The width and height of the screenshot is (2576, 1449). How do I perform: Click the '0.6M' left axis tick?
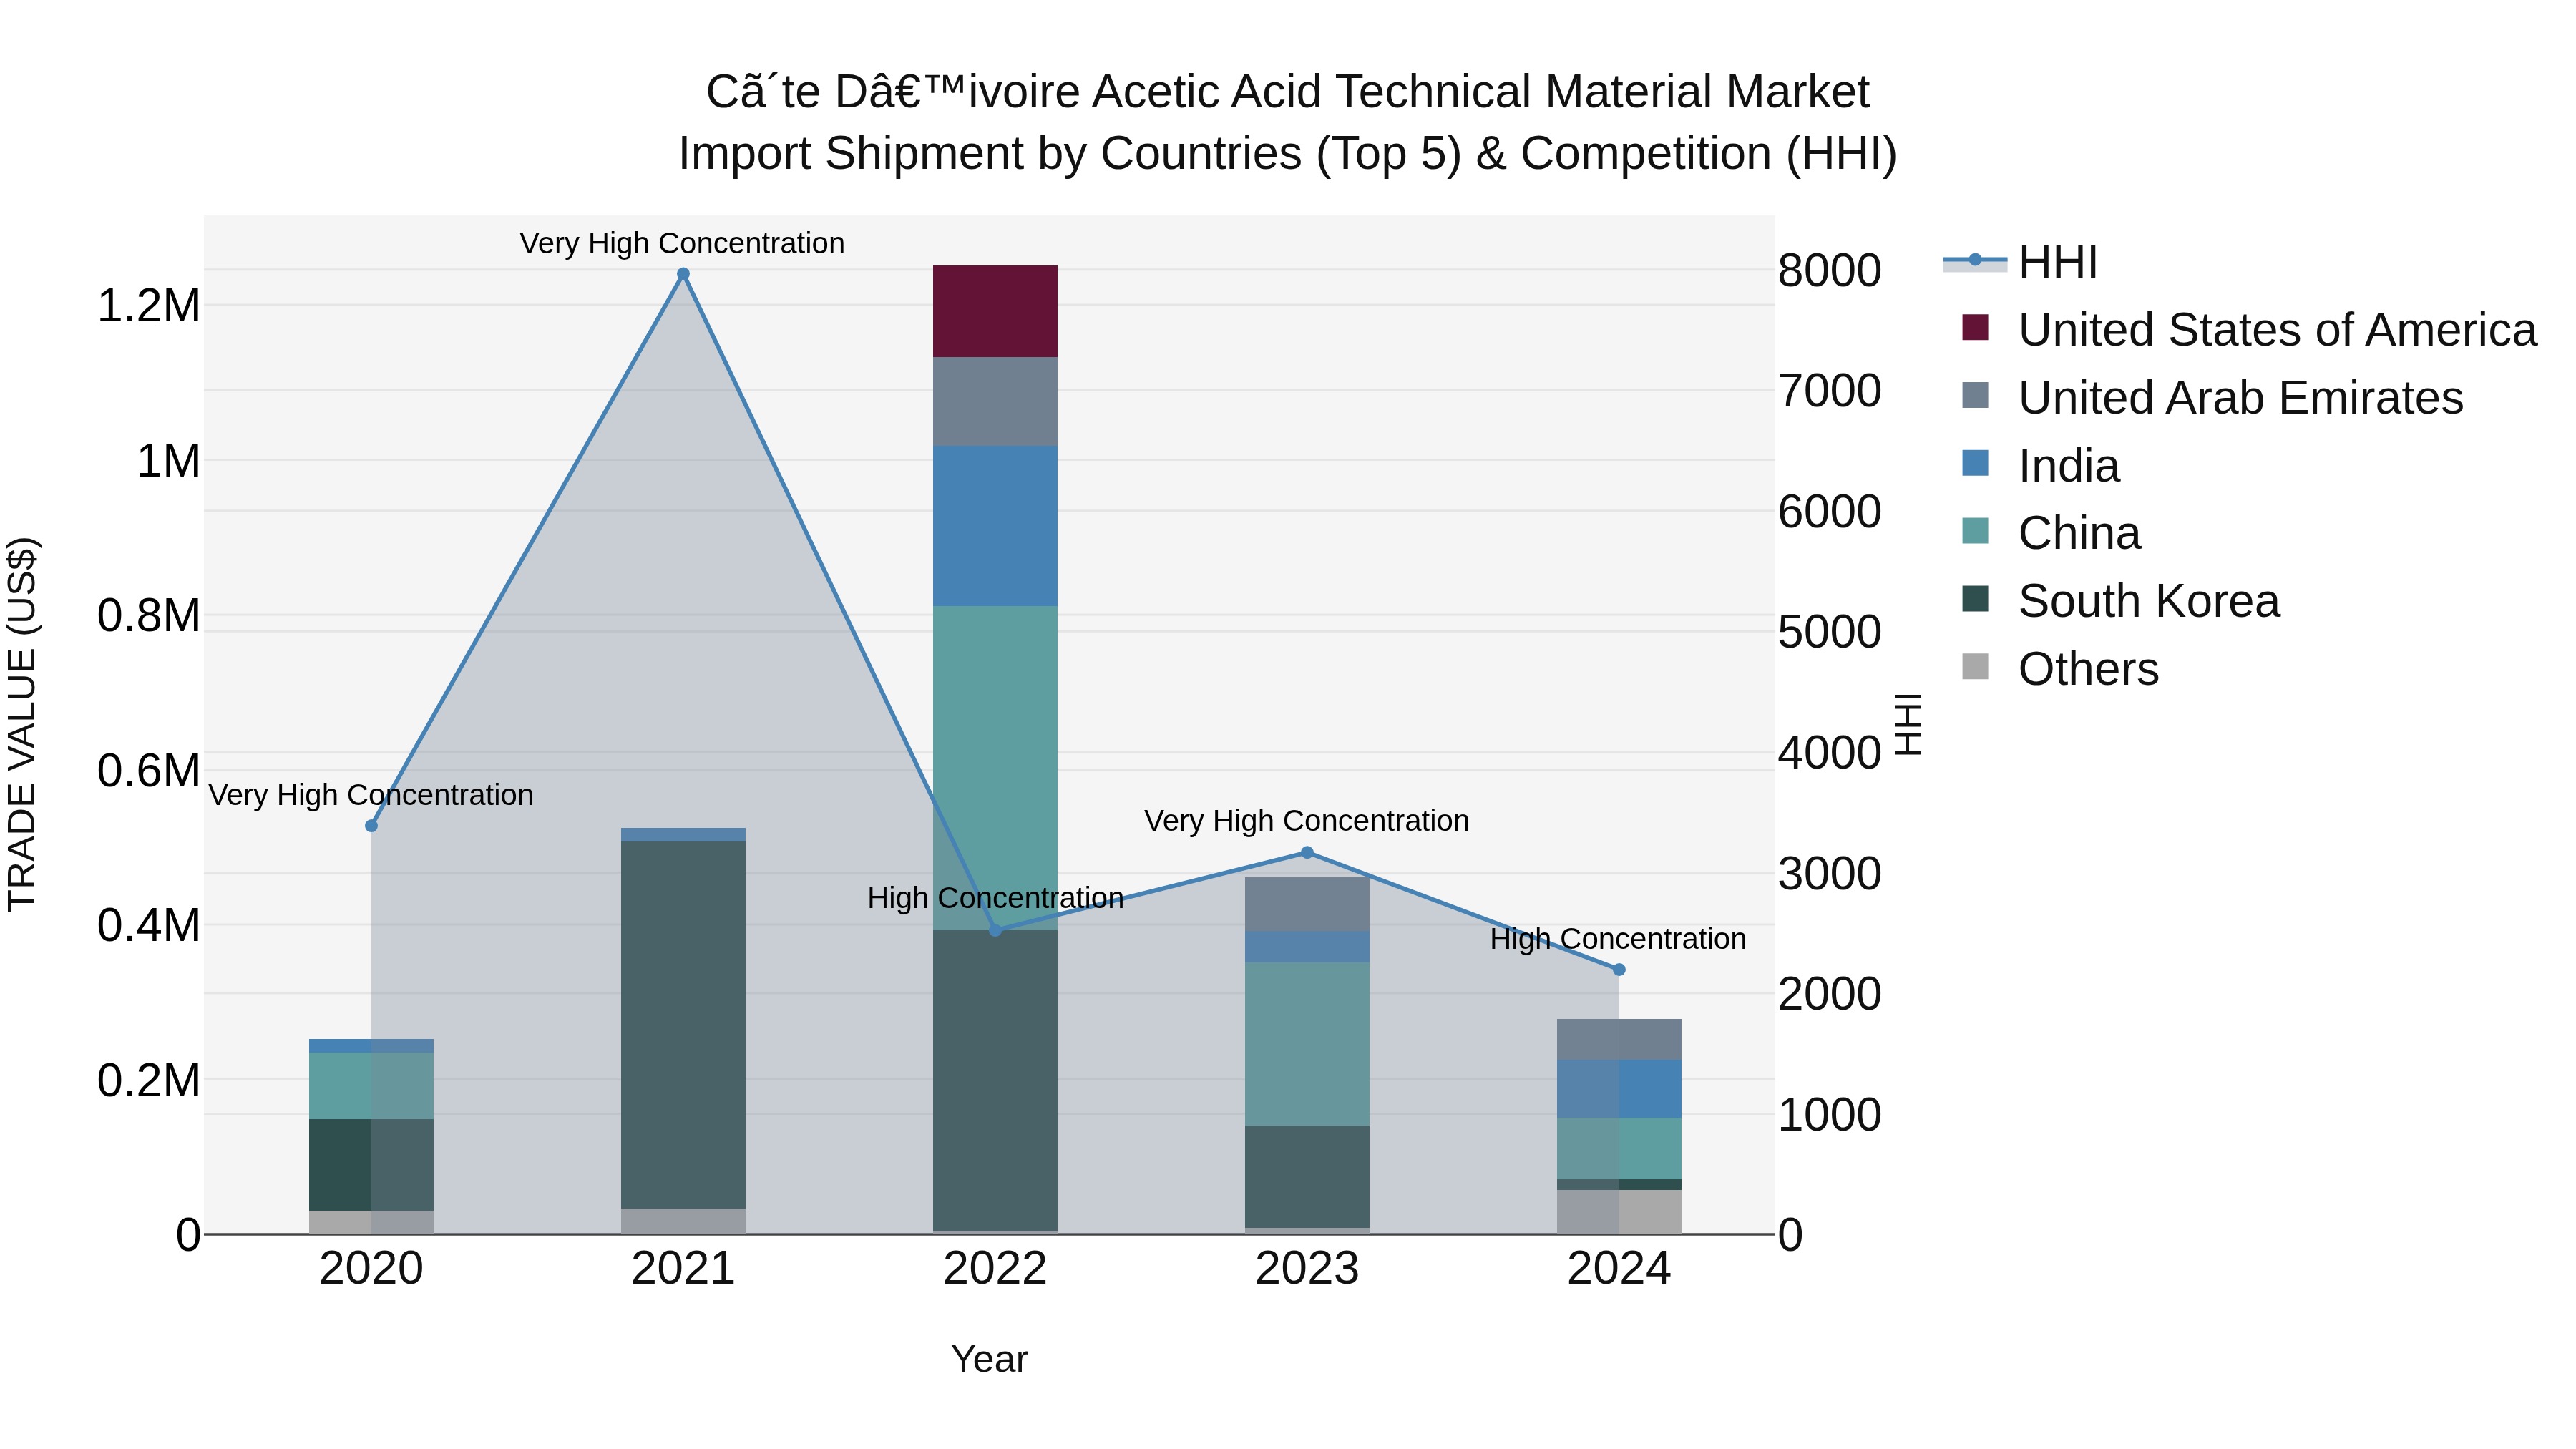pos(149,771)
